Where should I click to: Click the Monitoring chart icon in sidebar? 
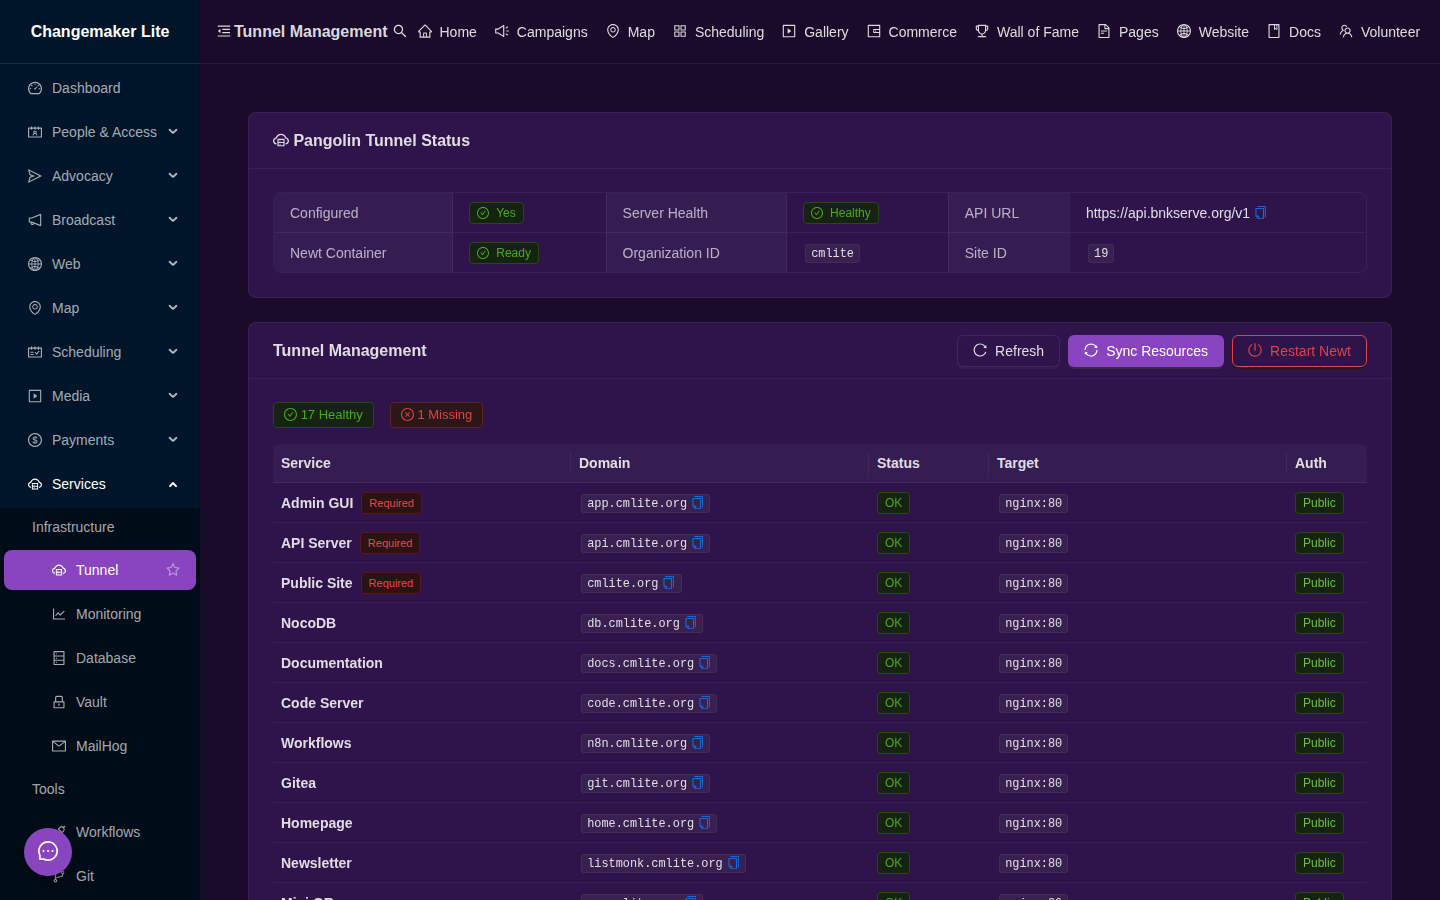coord(59,614)
